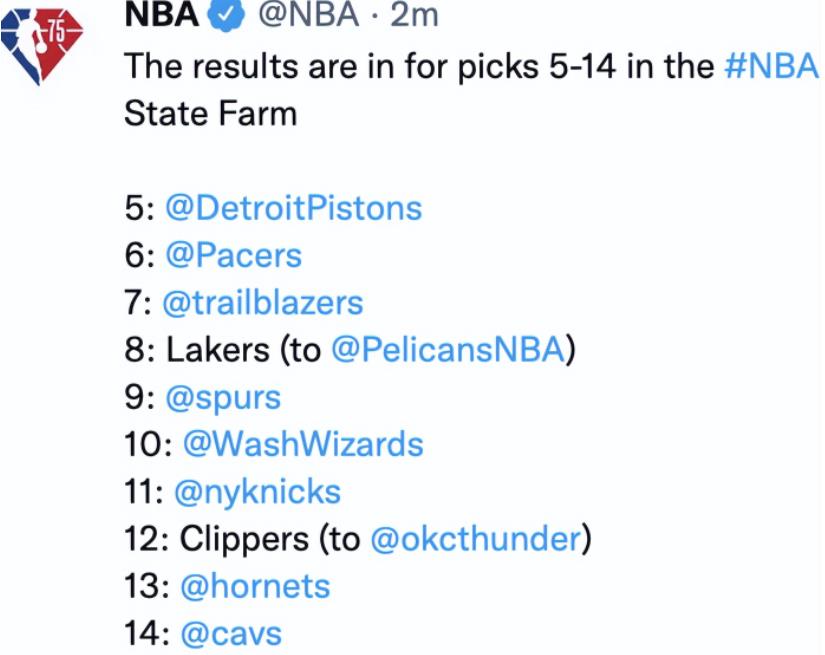
Task: Select the @trailblazers mention
Action: 261,302
